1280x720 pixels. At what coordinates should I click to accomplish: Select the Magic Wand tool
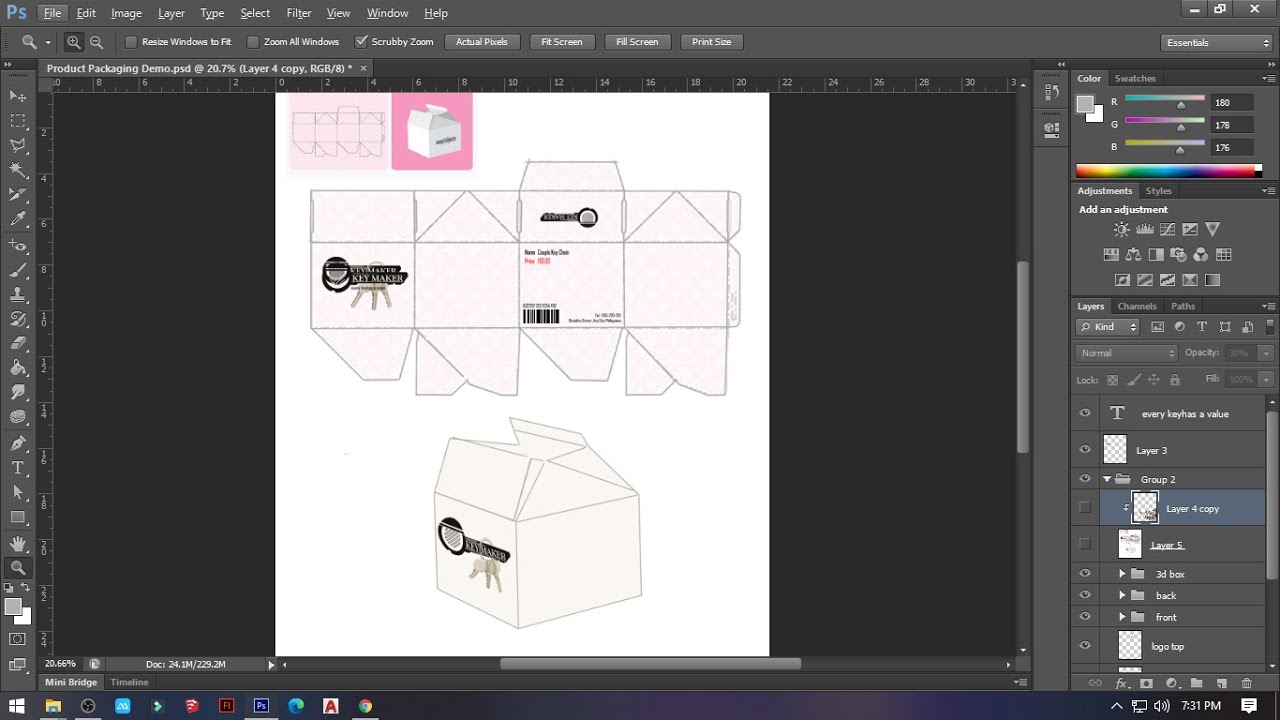pos(18,170)
